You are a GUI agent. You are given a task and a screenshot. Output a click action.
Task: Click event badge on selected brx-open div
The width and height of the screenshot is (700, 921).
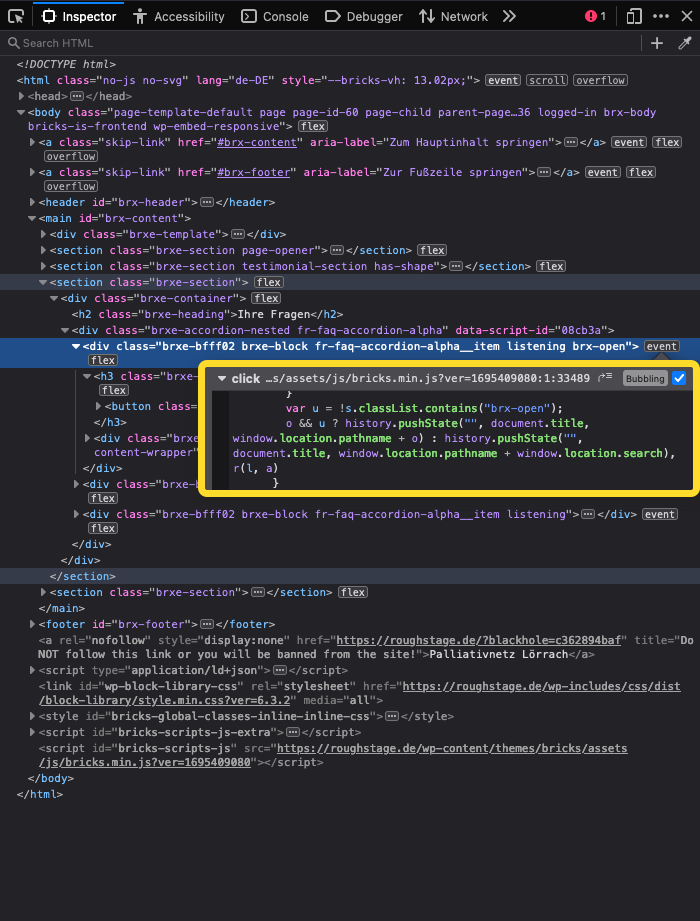[x=661, y=347]
